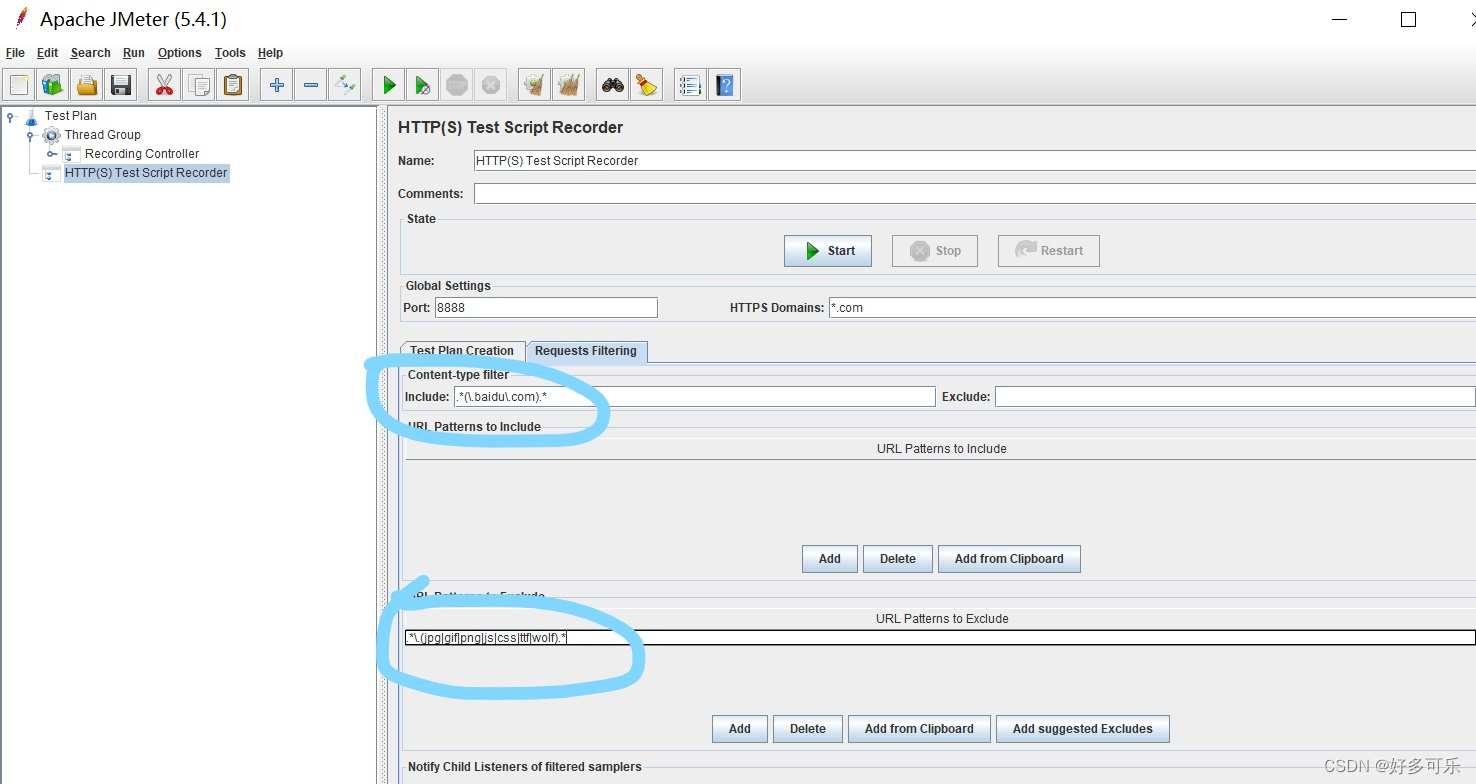The image size is (1476, 784).
Task: Click the Shutdown test toolbar icon
Action: [490, 85]
